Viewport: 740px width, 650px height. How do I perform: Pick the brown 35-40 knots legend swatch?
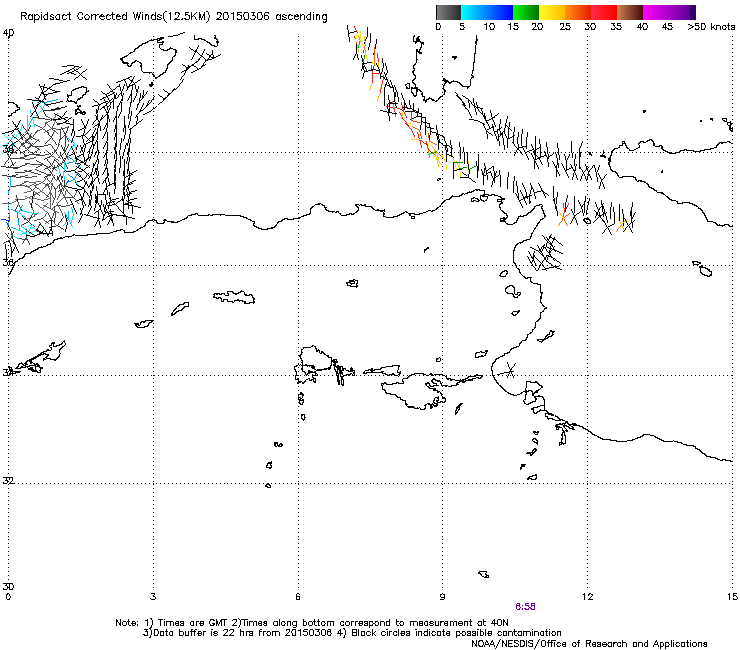tap(630, 12)
